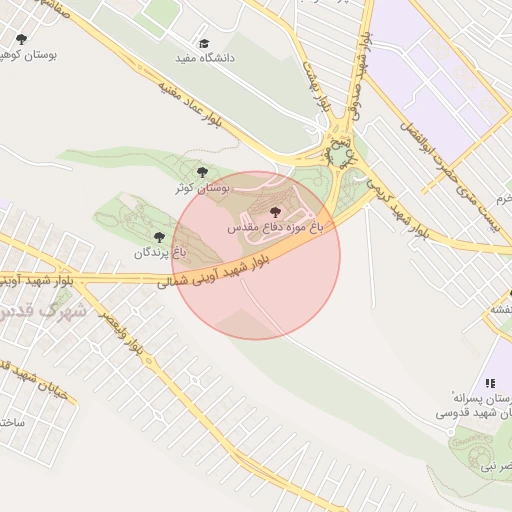Click the graduation cap icon of دانشگاه مفید
The height and width of the screenshot is (512, 512).
coord(204,44)
